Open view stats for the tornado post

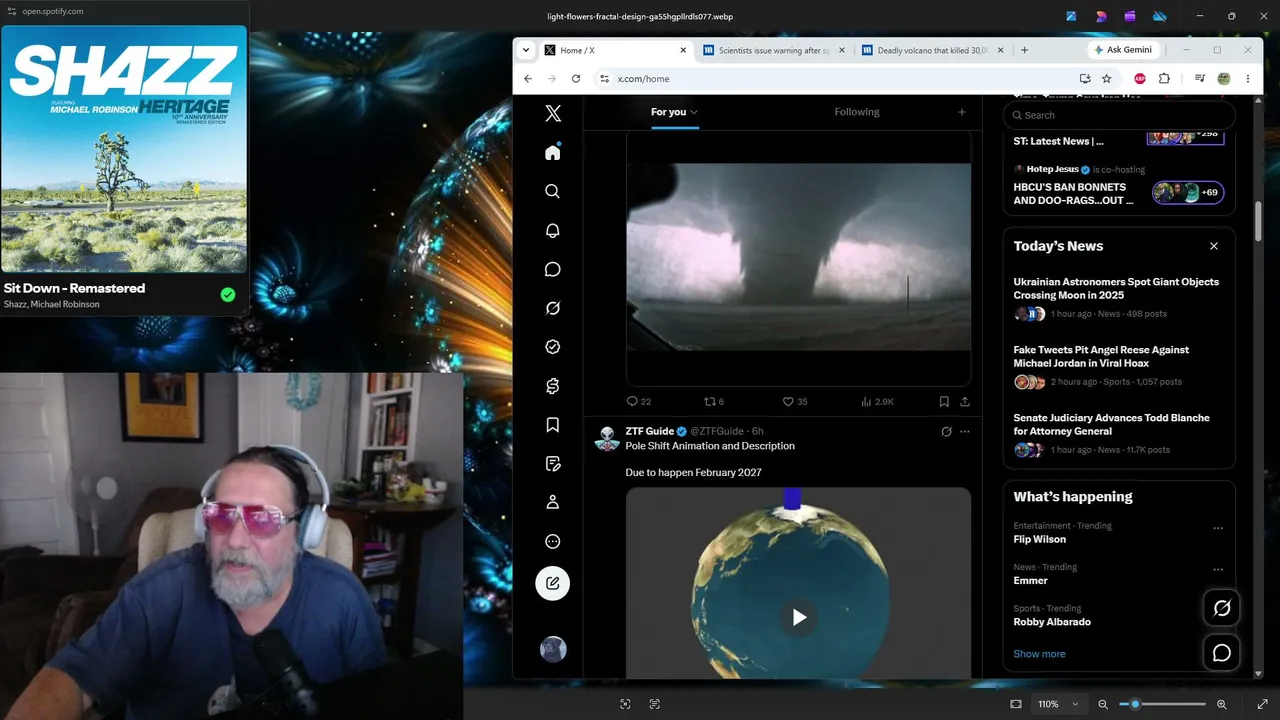point(876,401)
